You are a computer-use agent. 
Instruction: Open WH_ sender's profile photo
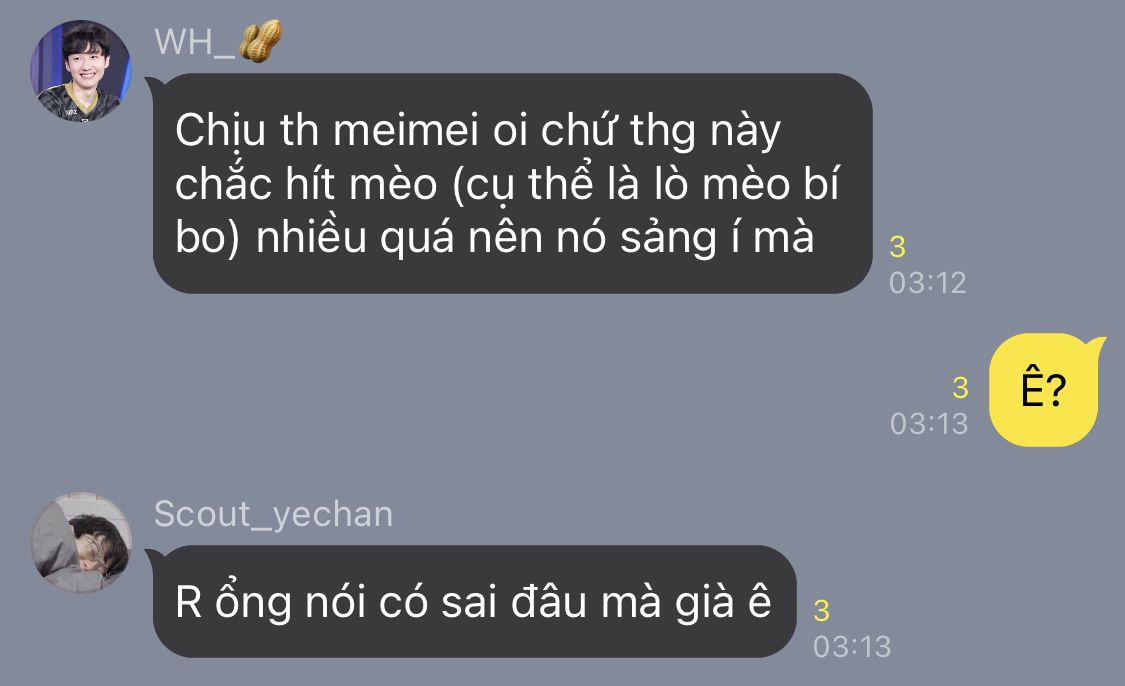coord(80,70)
